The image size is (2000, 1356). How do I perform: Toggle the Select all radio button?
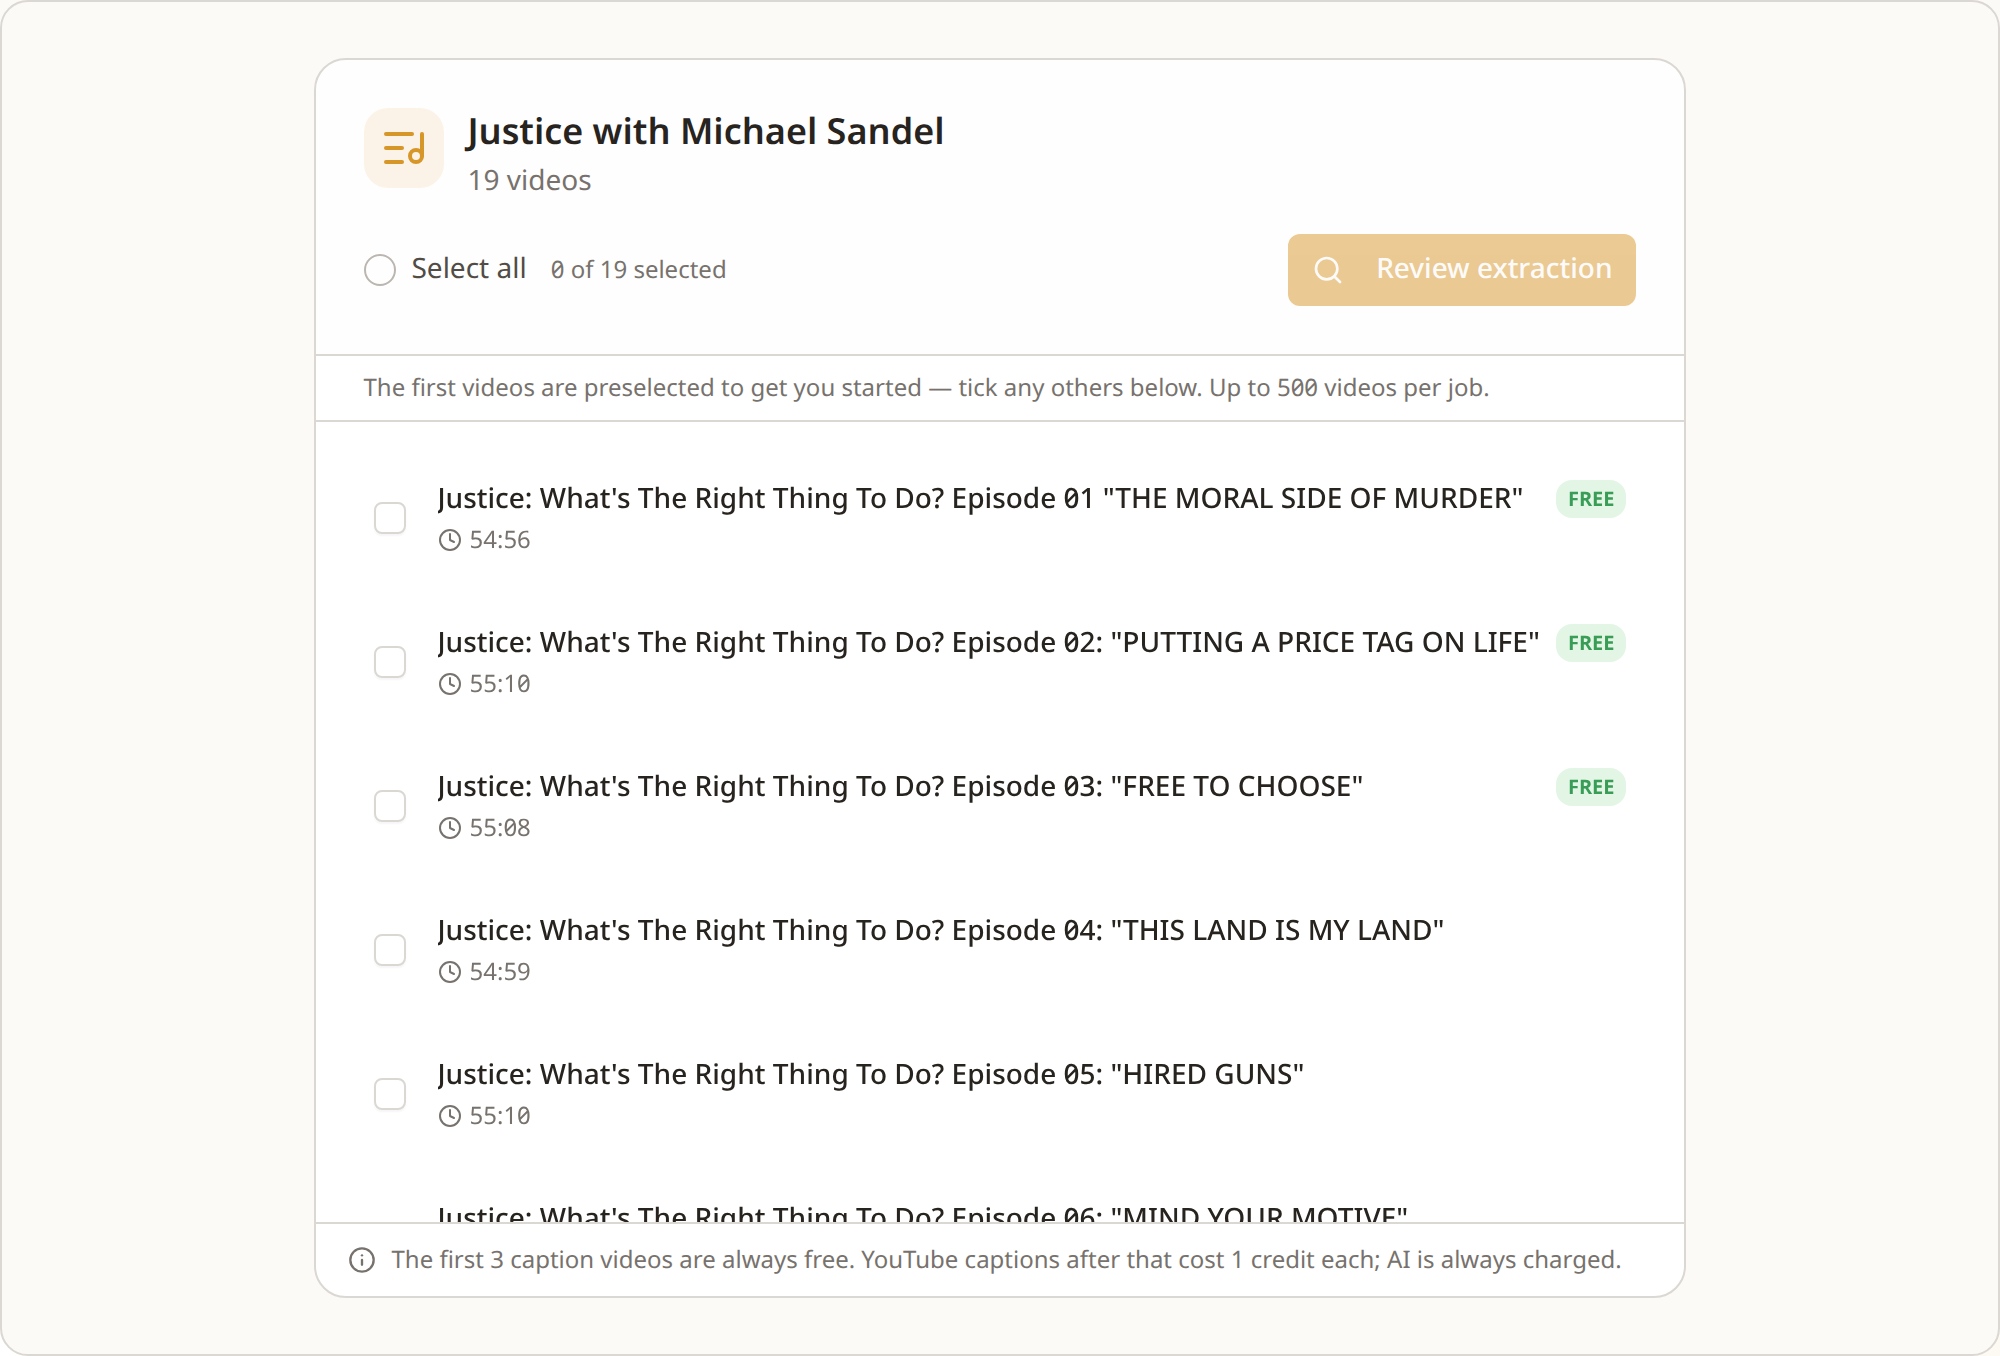(x=380, y=270)
